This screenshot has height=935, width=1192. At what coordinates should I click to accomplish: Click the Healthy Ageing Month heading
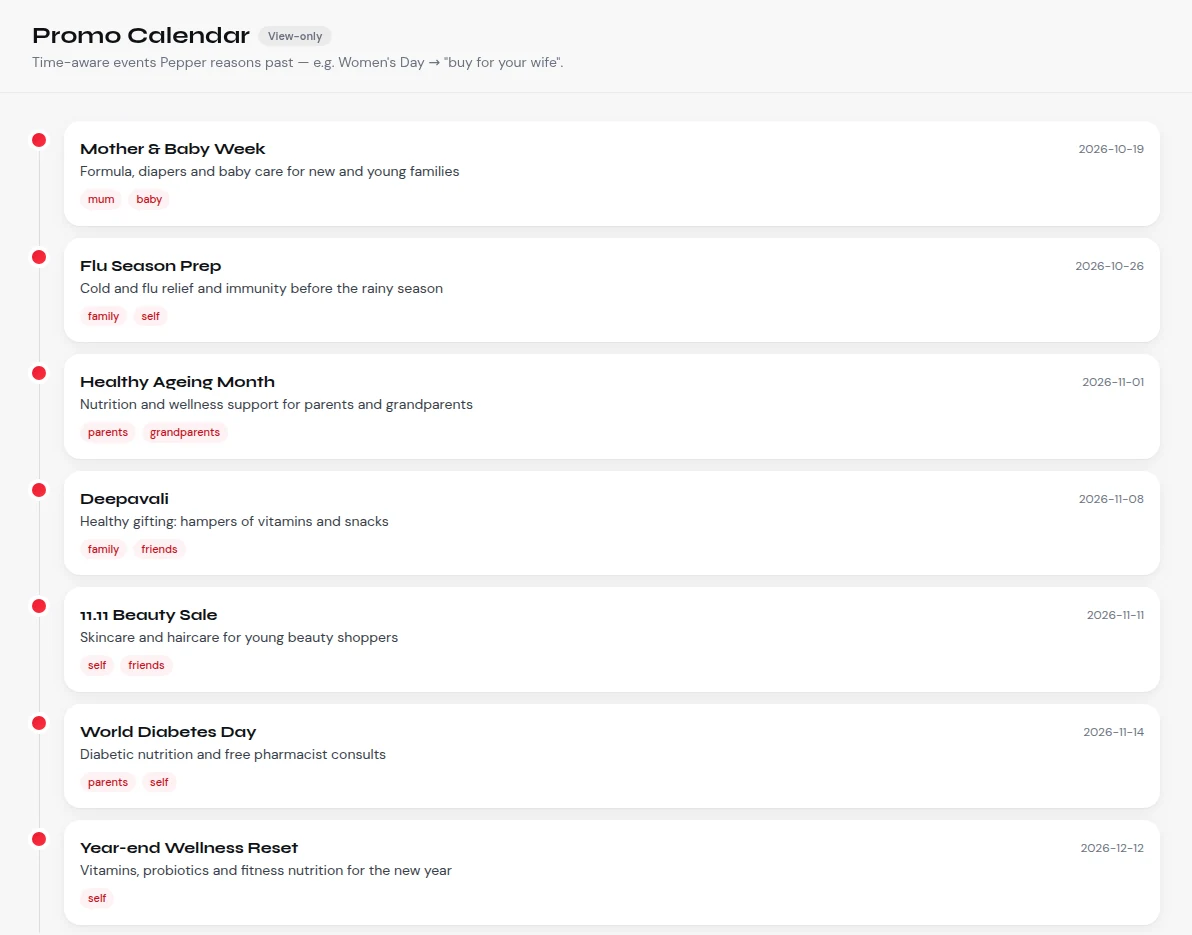click(x=177, y=382)
